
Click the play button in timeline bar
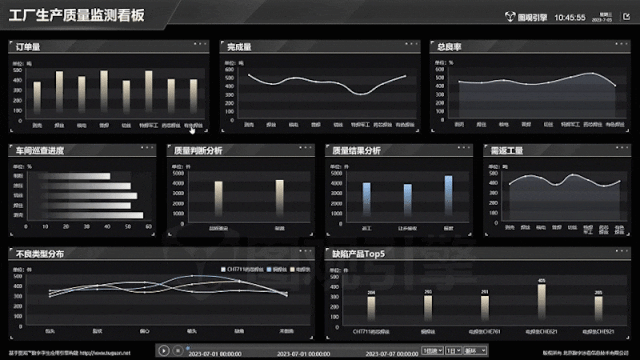pyautogui.click(x=164, y=351)
